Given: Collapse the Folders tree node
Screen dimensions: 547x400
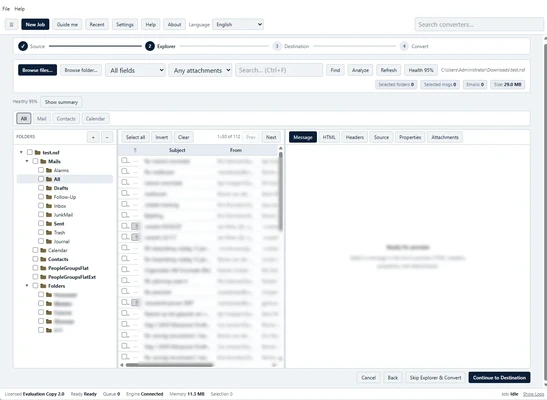Looking at the screenshot, I should click(x=27, y=286).
